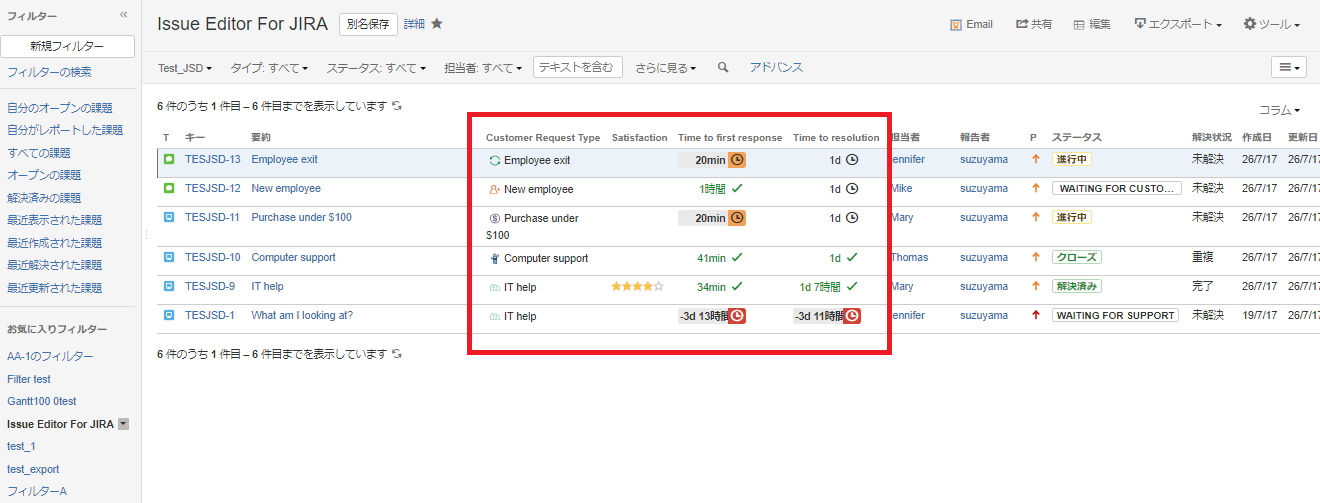Sort by Customer Request Type column header

point(543,137)
